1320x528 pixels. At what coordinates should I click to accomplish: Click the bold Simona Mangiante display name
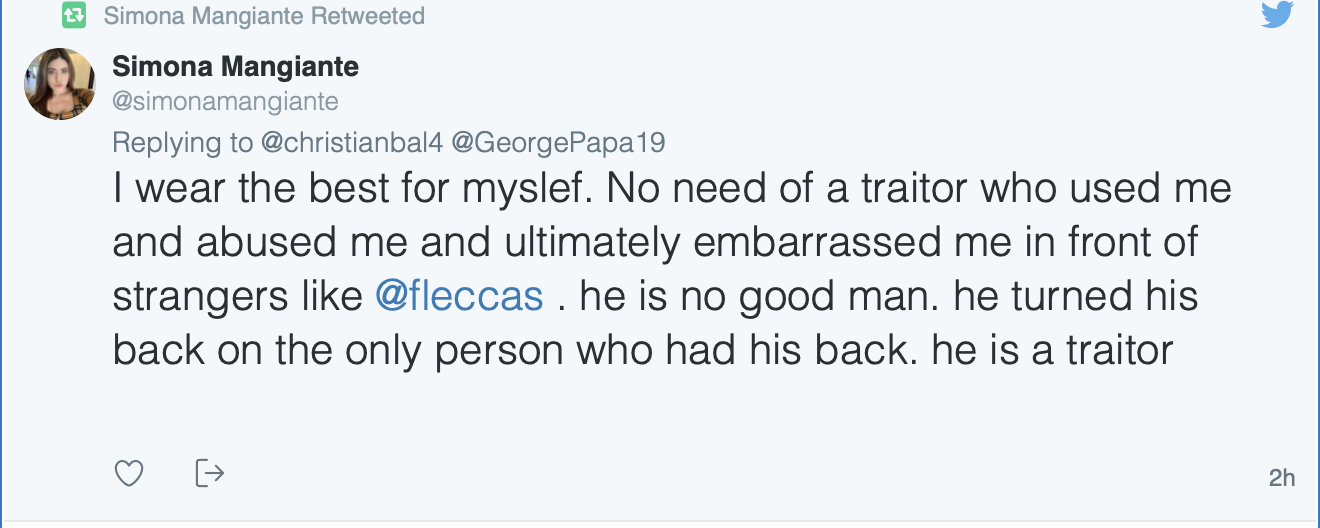tap(235, 67)
